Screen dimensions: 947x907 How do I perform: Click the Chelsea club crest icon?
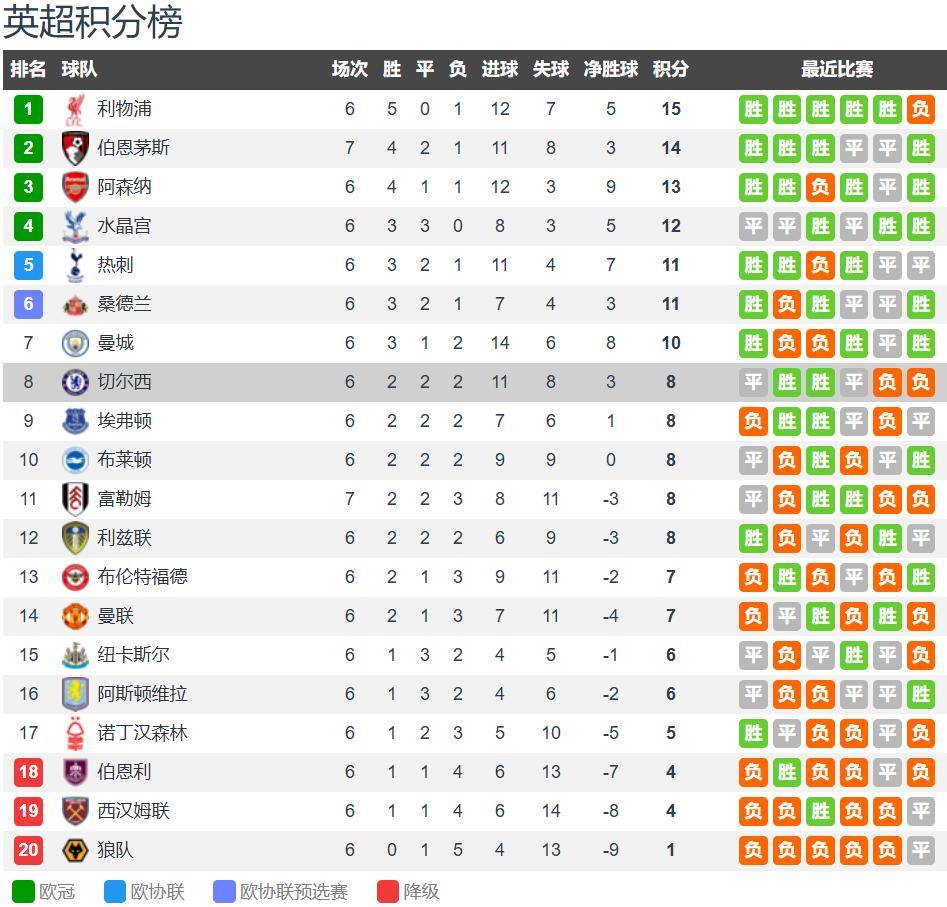click(75, 382)
